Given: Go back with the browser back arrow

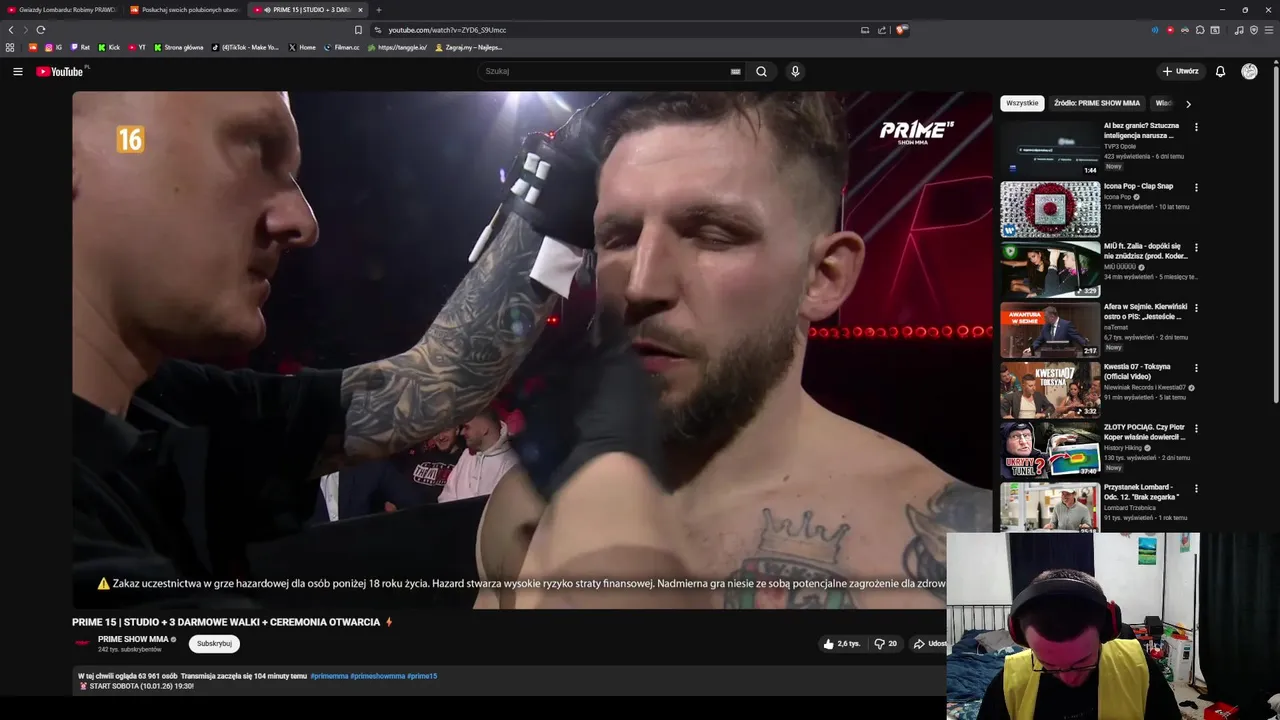Looking at the screenshot, I should [11, 30].
